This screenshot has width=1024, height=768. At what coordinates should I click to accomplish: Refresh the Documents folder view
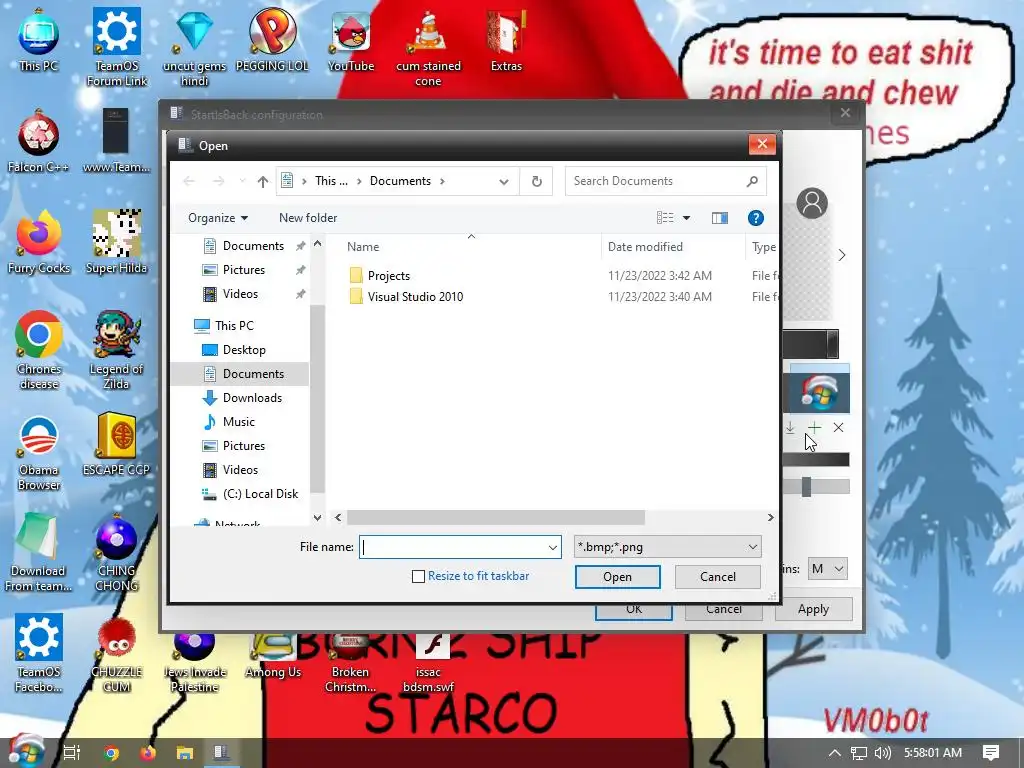(537, 181)
